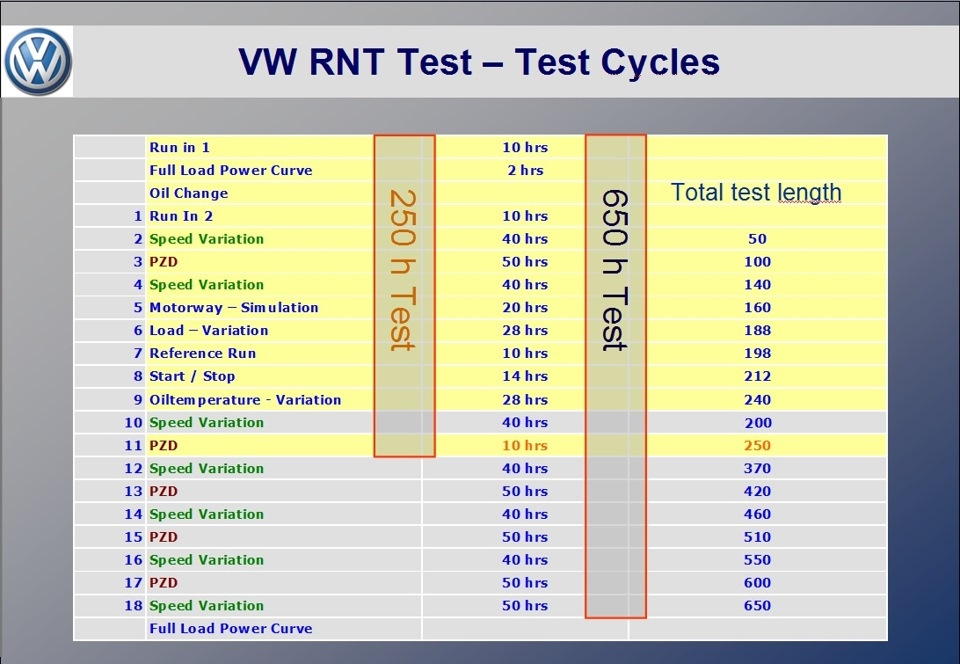This screenshot has height=664, width=960.
Task: Click the total length value "188"
Action: [x=757, y=330]
